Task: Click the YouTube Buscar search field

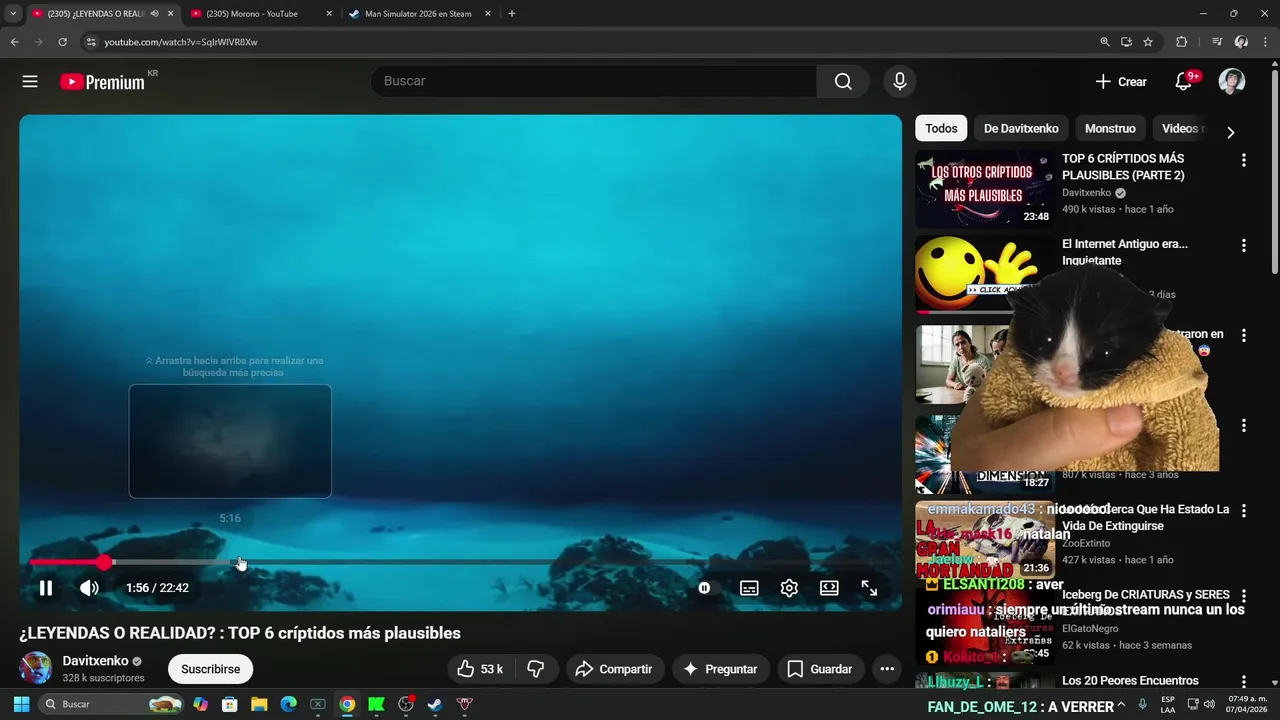Action: coord(594,81)
